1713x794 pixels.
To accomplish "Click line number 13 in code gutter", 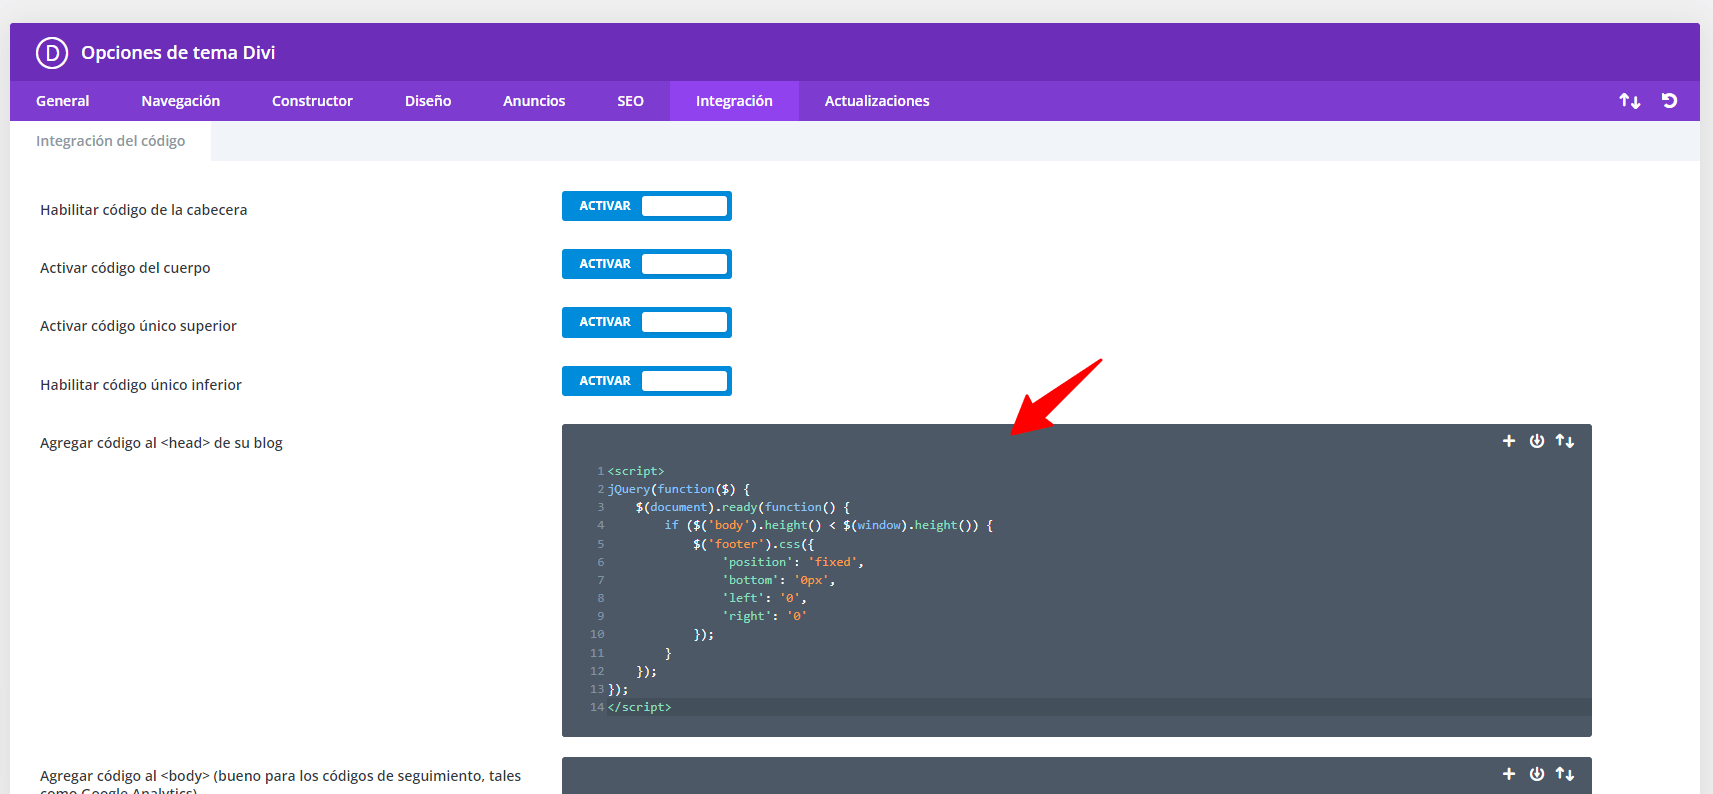I will [597, 689].
